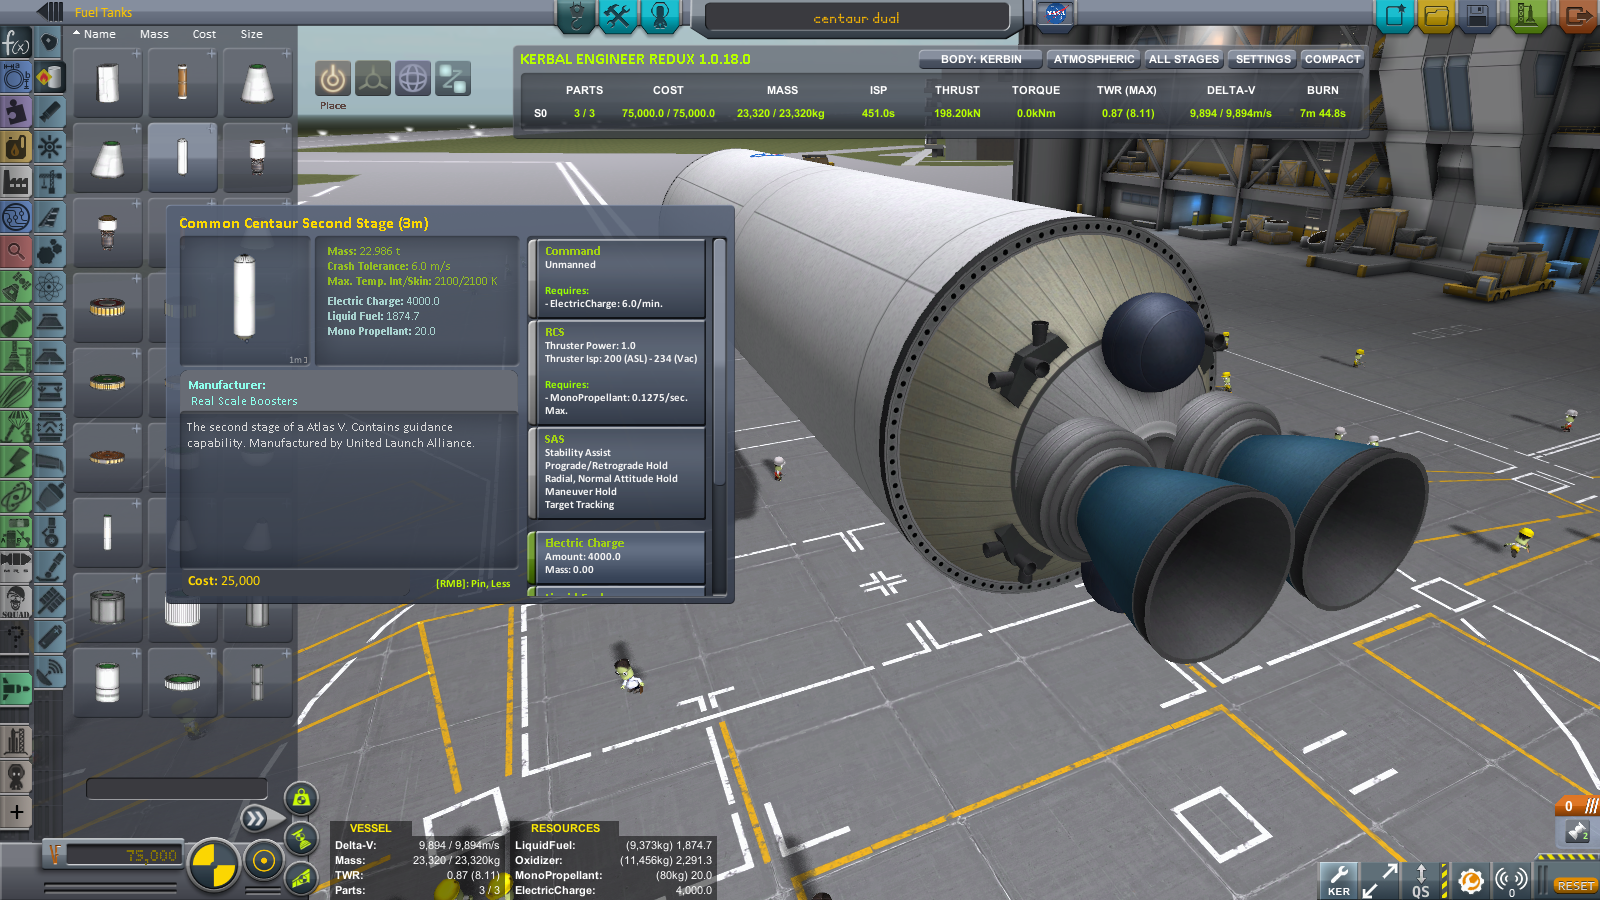Launch the vessel with green button
Image resolution: width=1600 pixels, height=900 pixels.
[x=1527, y=16]
